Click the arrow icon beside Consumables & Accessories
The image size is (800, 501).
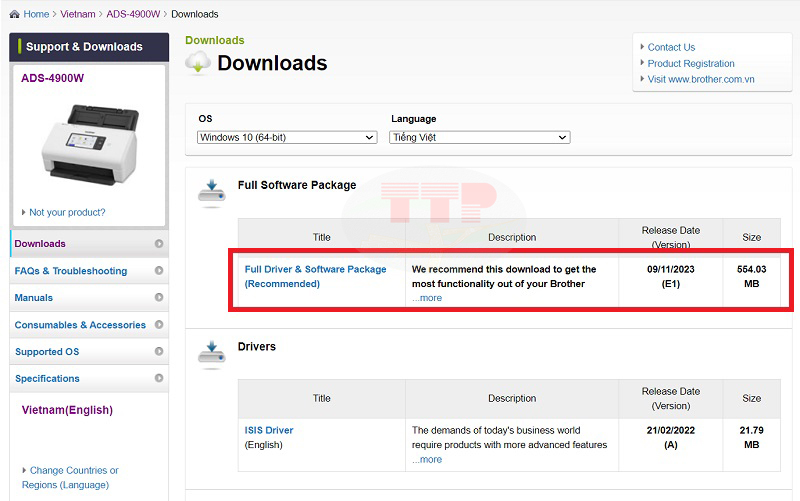tap(159, 325)
